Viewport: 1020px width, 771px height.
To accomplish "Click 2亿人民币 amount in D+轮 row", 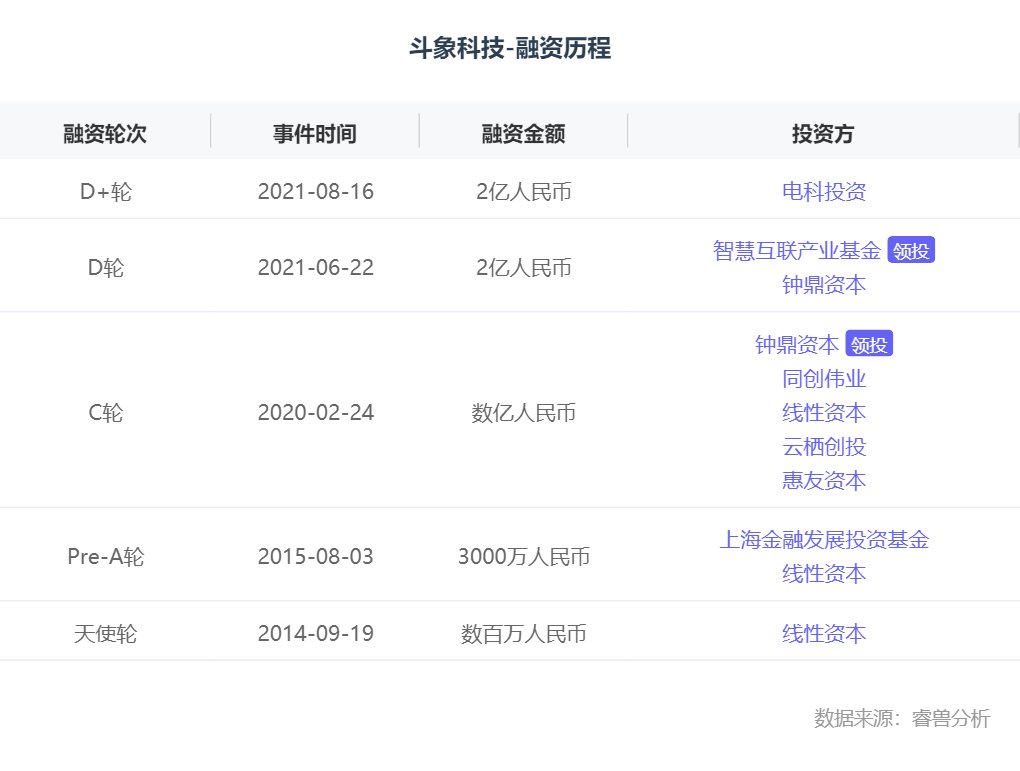I will tap(524, 191).
